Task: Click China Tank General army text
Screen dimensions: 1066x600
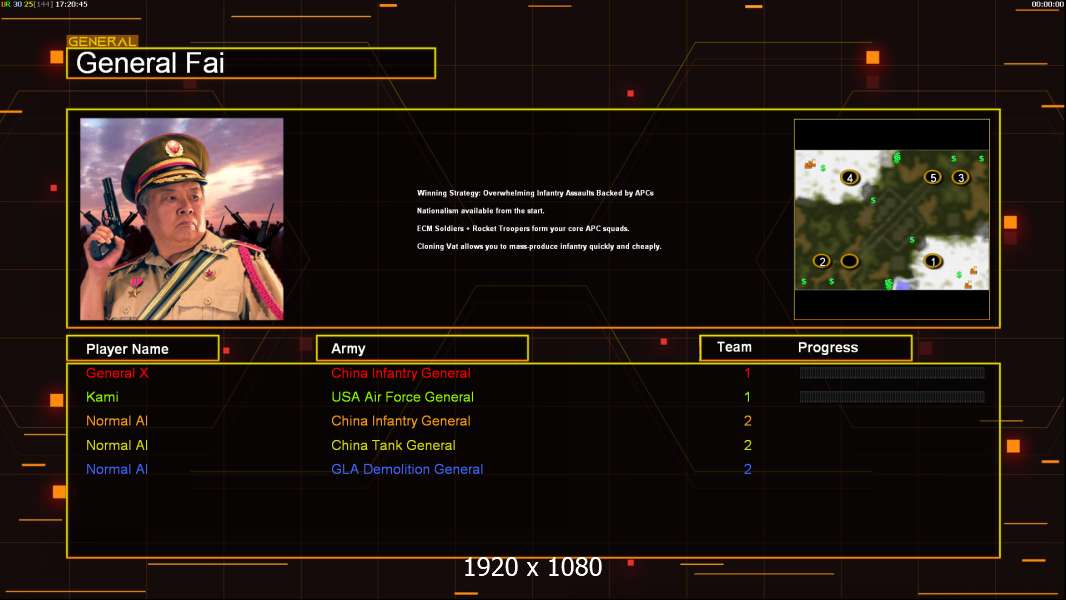Action: [x=393, y=445]
